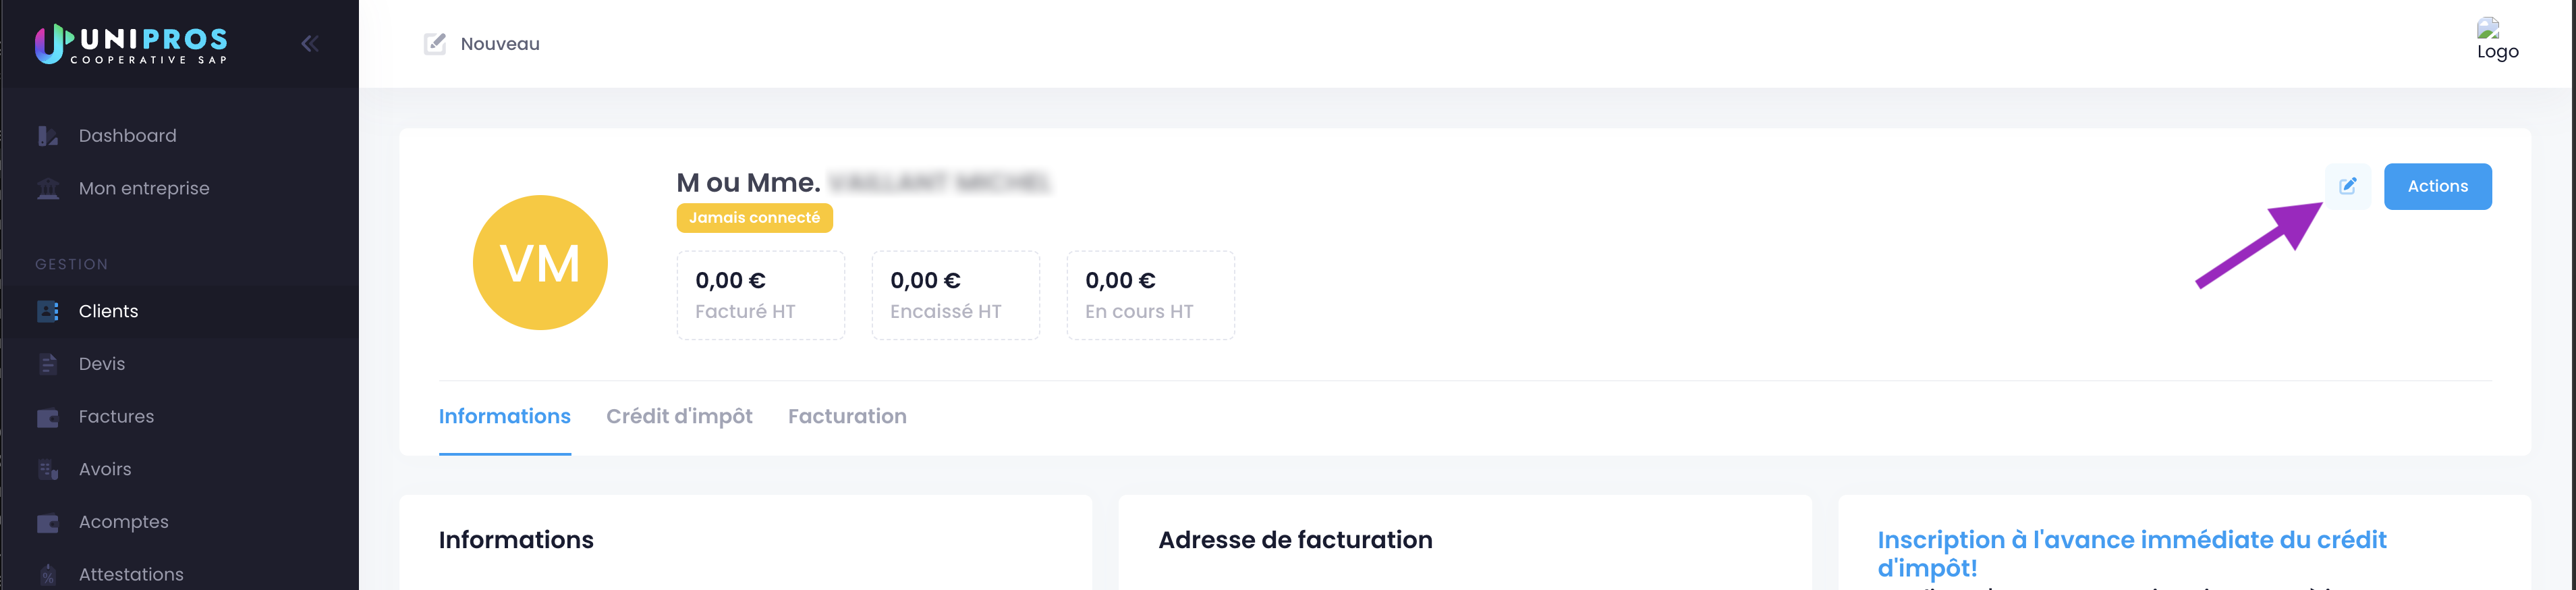Click the Clients icon in sidebar

point(48,312)
